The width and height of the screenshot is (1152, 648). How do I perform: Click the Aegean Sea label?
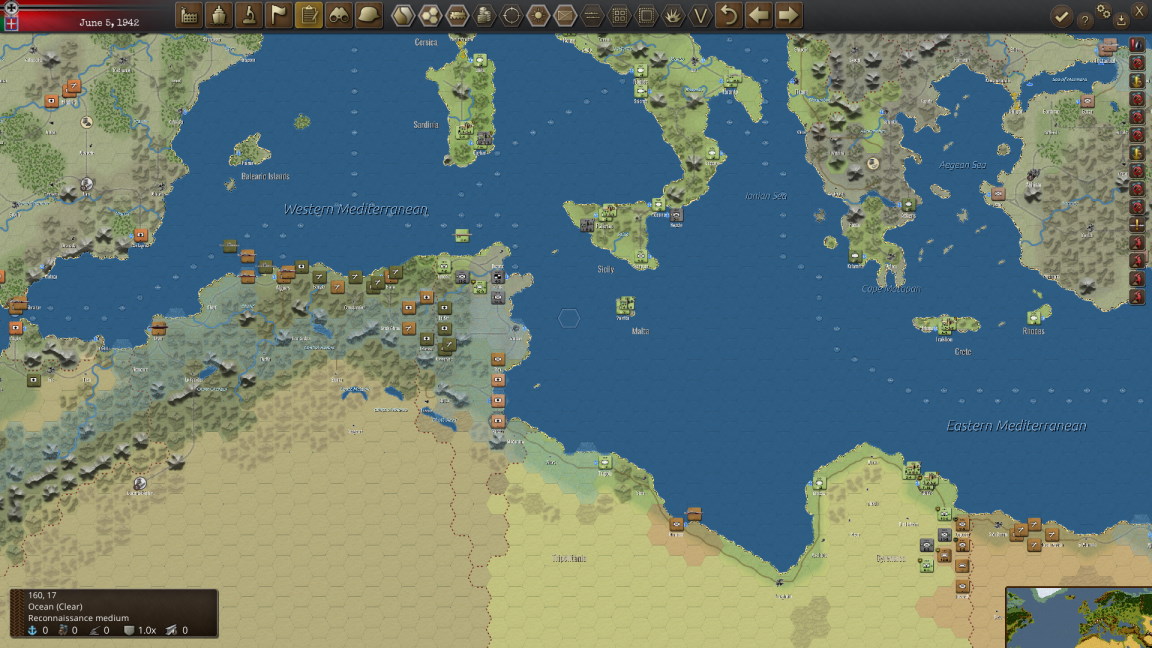tap(962, 165)
